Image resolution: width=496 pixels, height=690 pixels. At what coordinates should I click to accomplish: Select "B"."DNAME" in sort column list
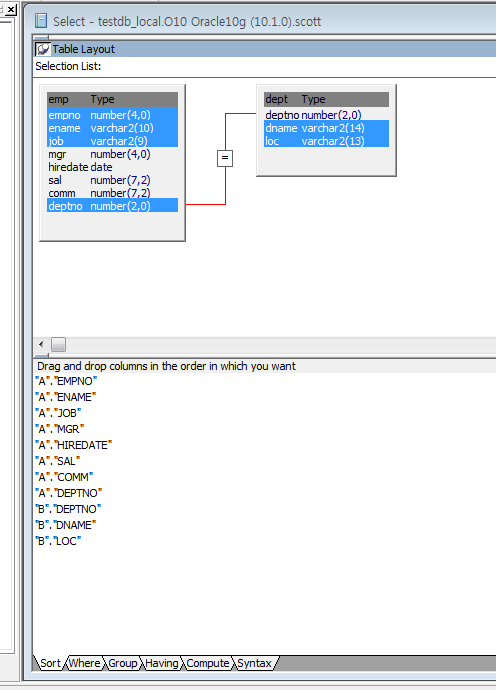coord(66,525)
